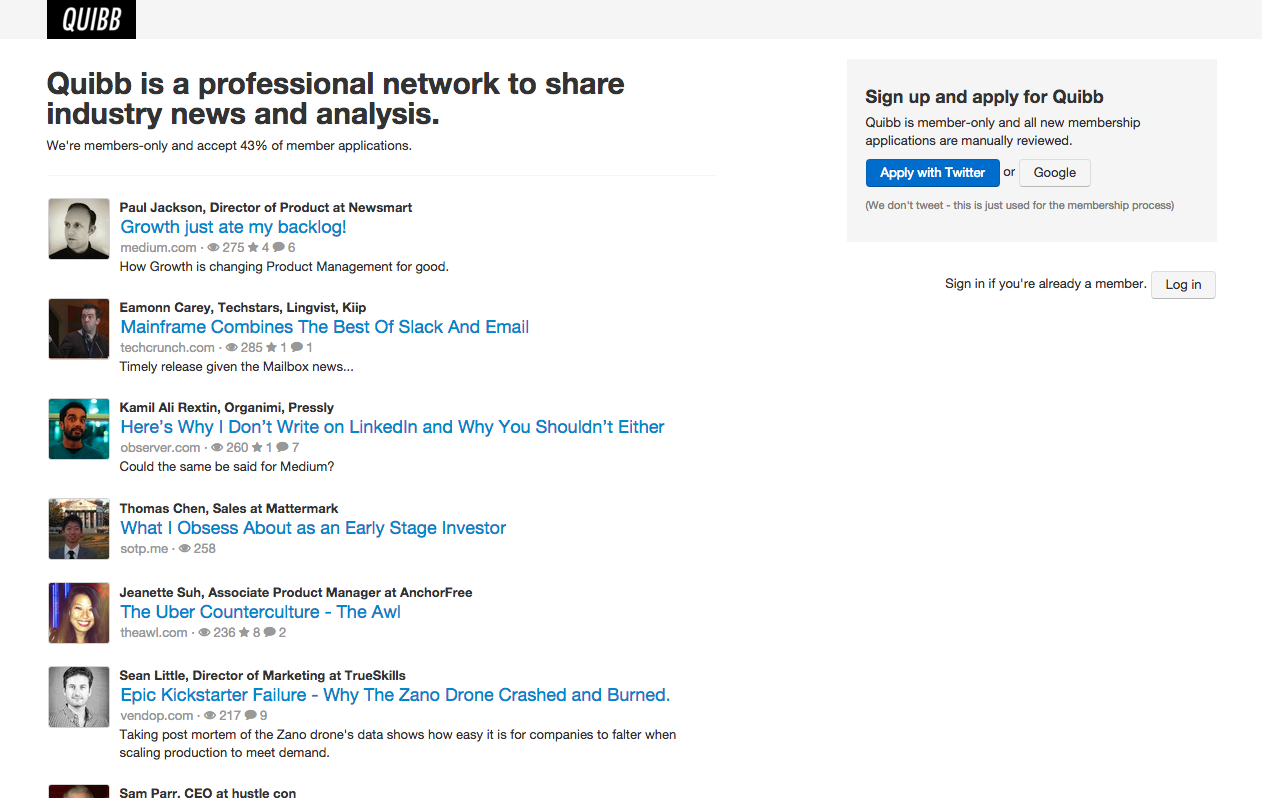
Task: Click theawl.com source label
Action: coord(154,632)
